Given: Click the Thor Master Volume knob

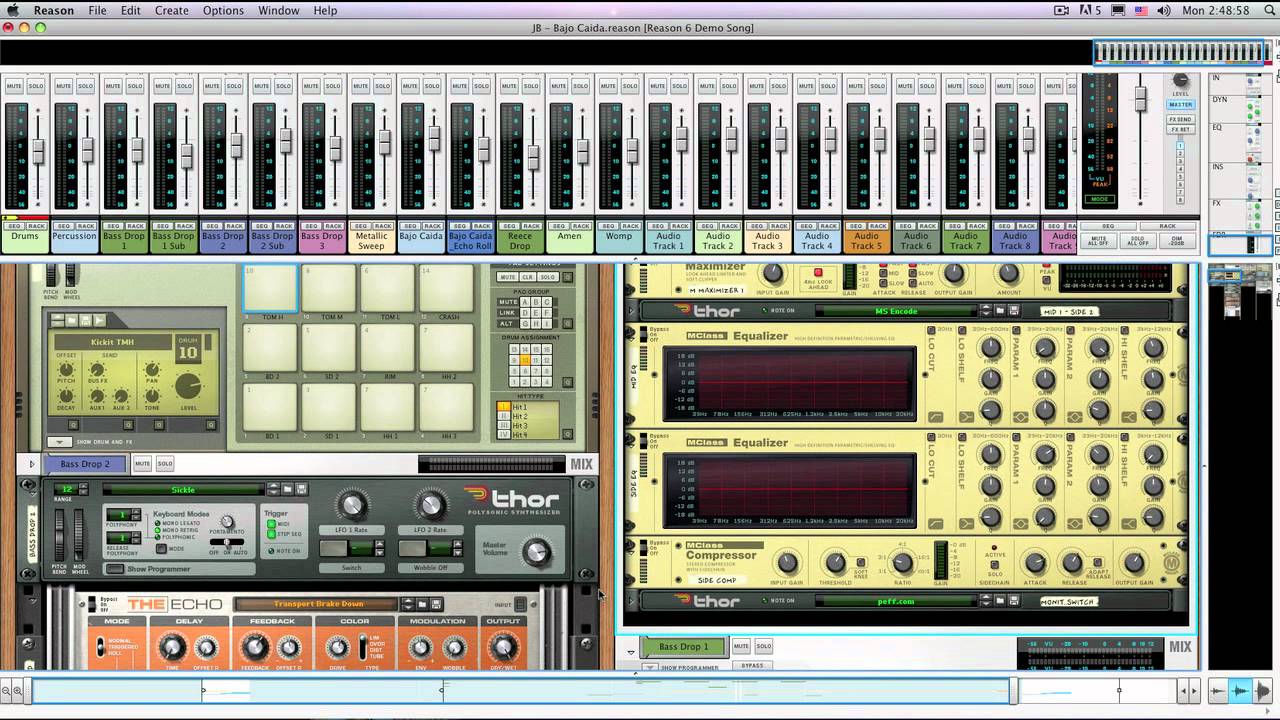Looking at the screenshot, I should (x=537, y=551).
